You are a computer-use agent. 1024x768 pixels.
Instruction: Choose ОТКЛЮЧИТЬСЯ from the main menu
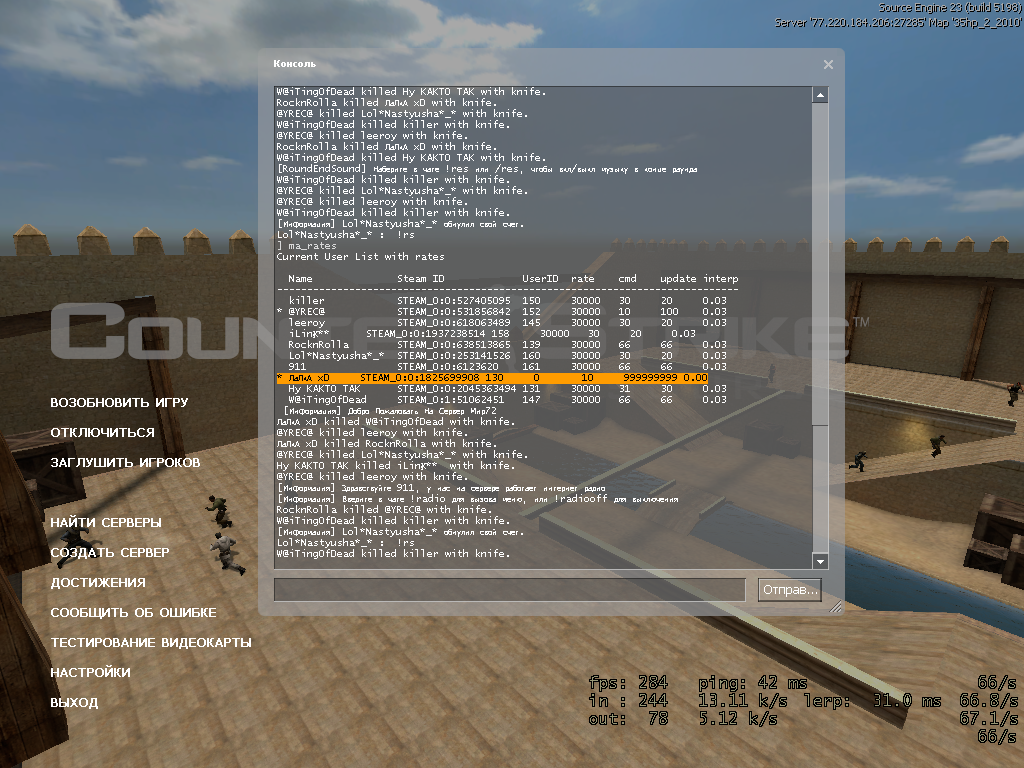[x=103, y=432]
